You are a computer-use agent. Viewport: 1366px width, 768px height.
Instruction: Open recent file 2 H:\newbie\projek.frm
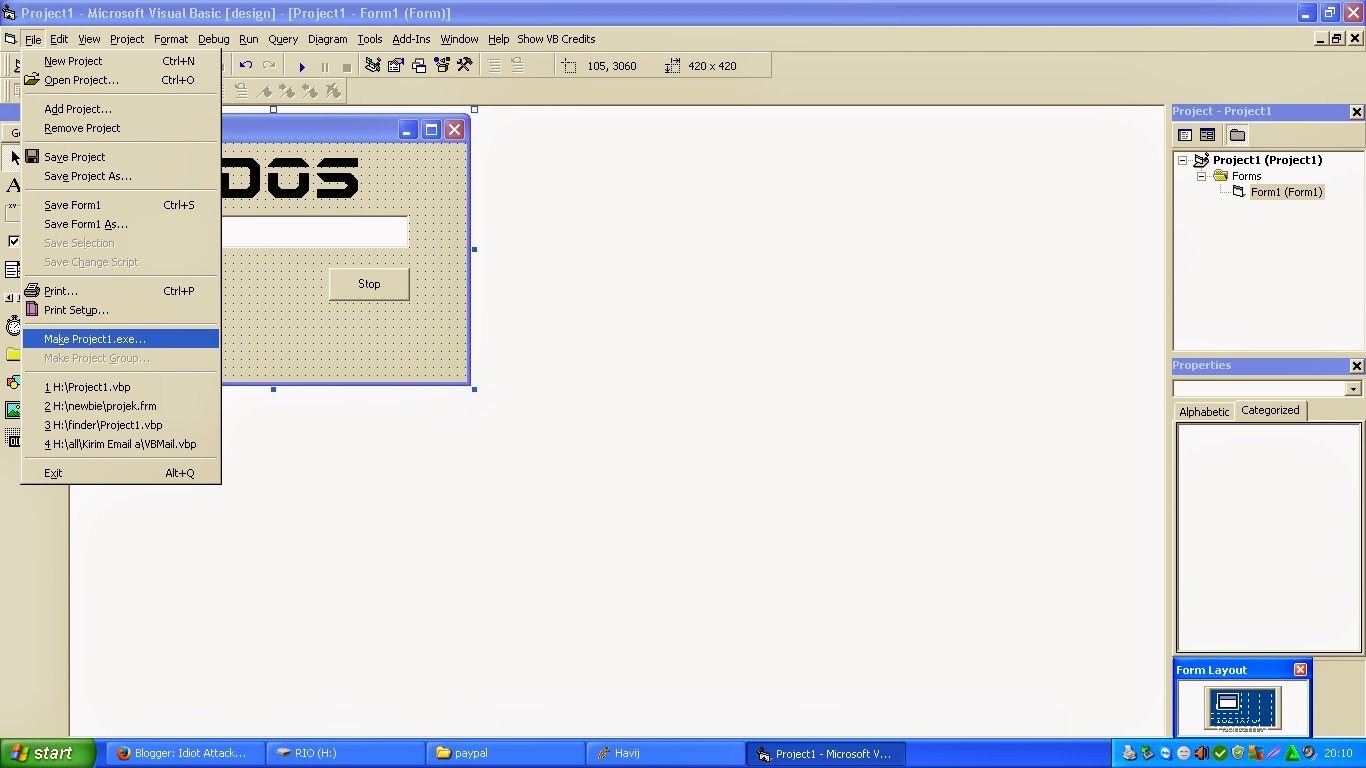coord(120,406)
